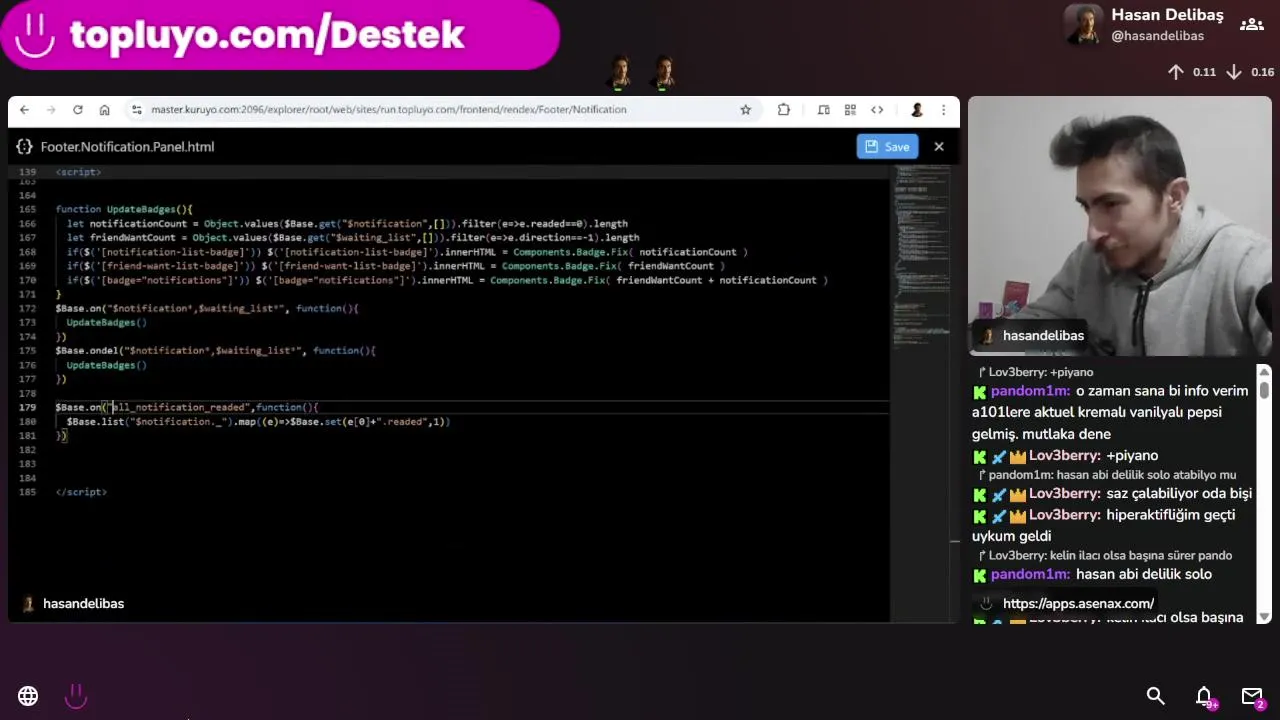Viewport: 1280px width, 720px height.
Task: Reload the page with the refresh icon
Action: point(77,110)
